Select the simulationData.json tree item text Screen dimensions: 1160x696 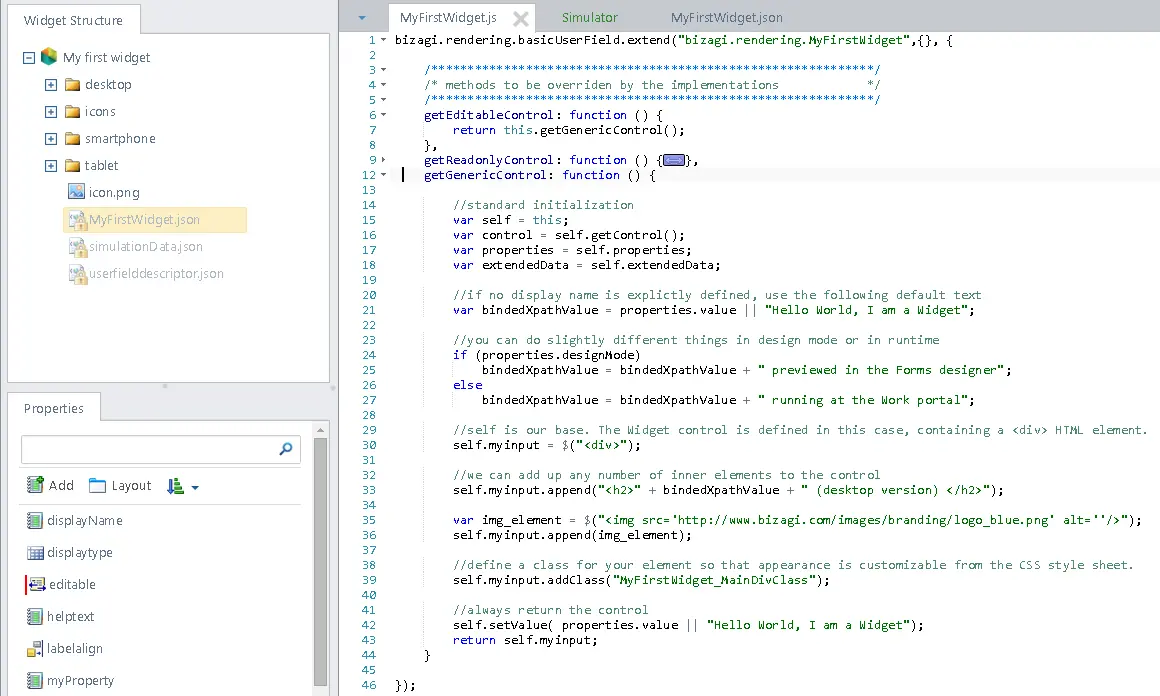click(146, 246)
